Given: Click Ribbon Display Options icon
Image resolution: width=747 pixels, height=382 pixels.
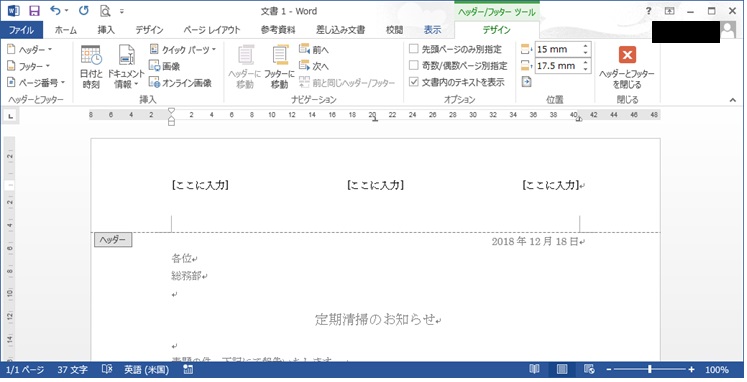Looking at the screenshot, I should point(669,11).
